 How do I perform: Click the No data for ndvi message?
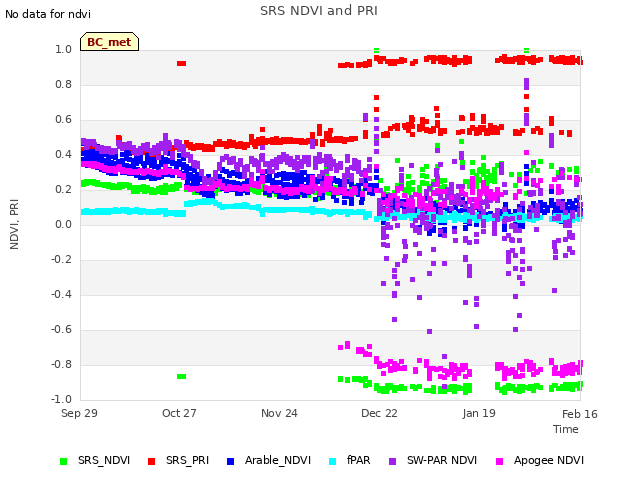pyautogui.click(x=48, y=14)
